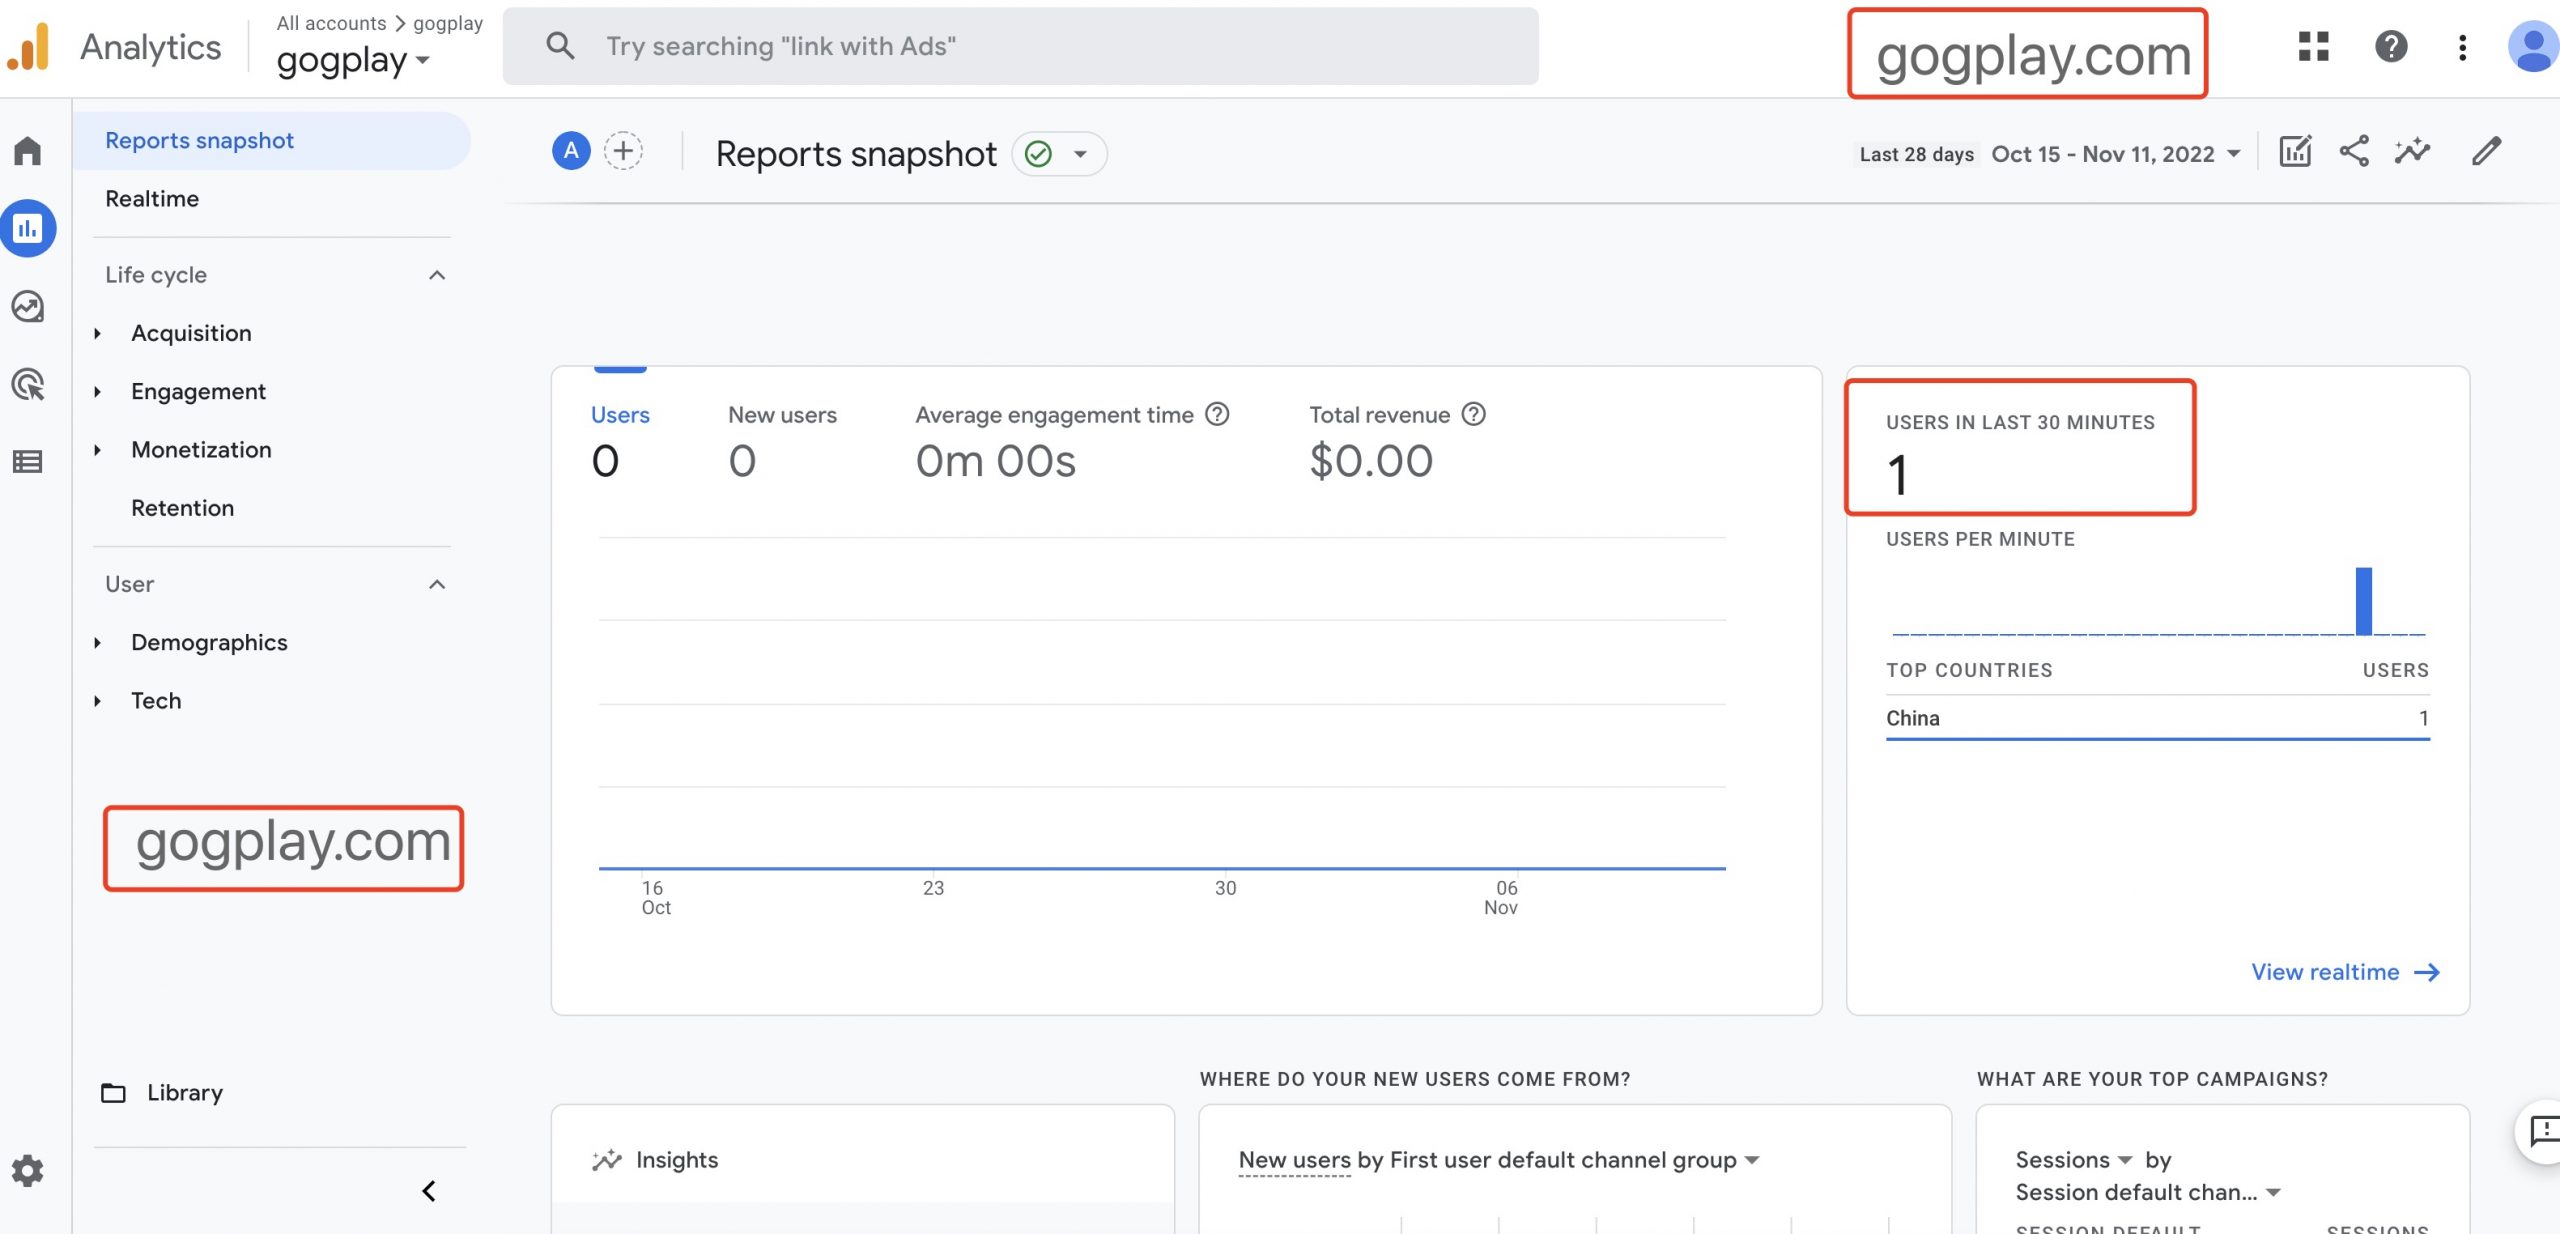Click the share report icon
Viewport: 2560px width, 1234px height.
click(2354, 153)
